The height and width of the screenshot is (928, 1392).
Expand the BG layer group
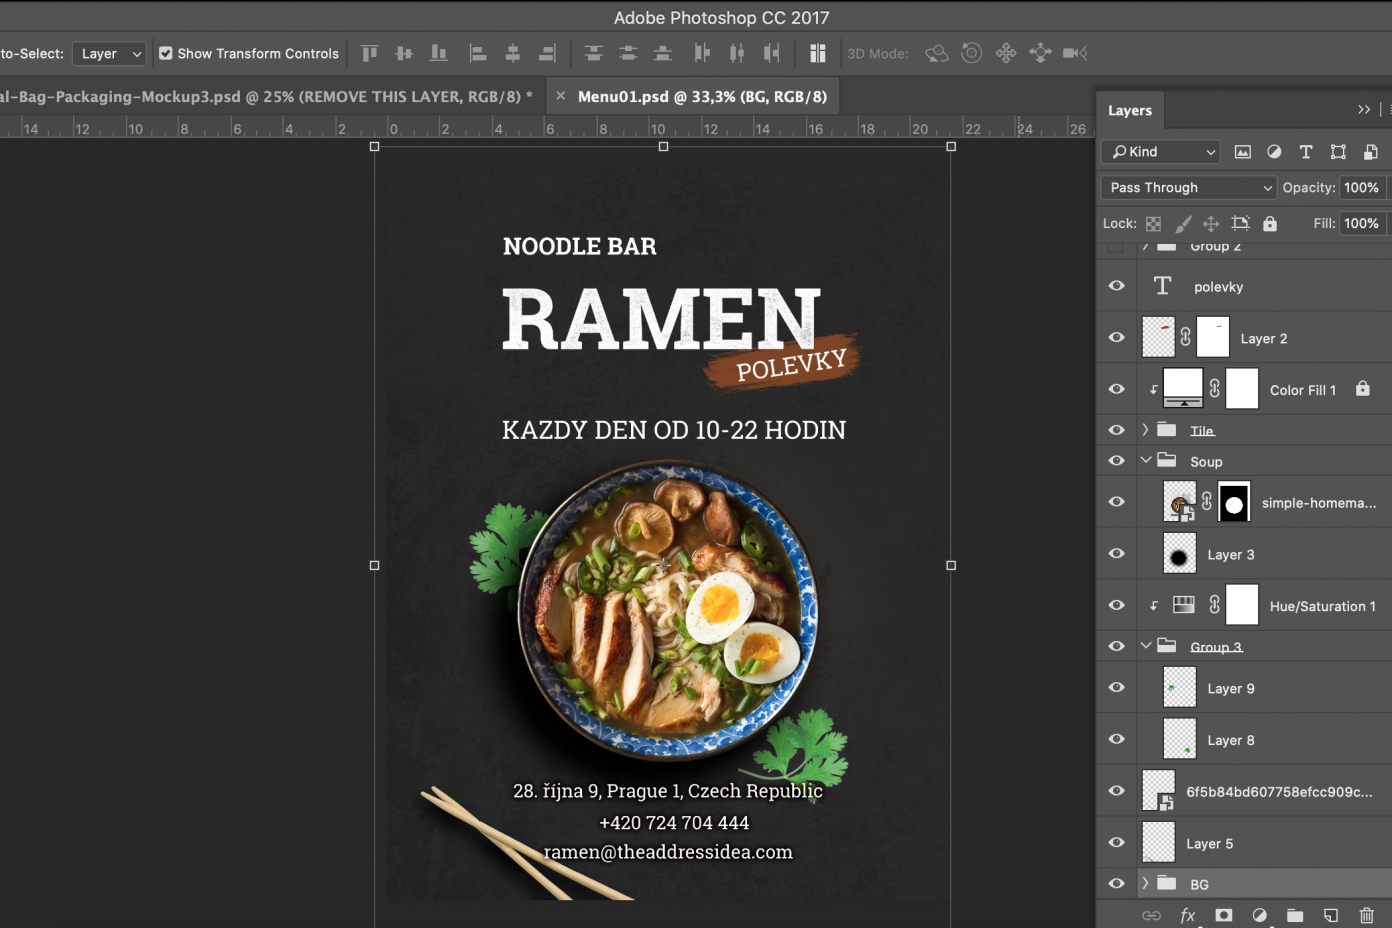[1145, 884]
